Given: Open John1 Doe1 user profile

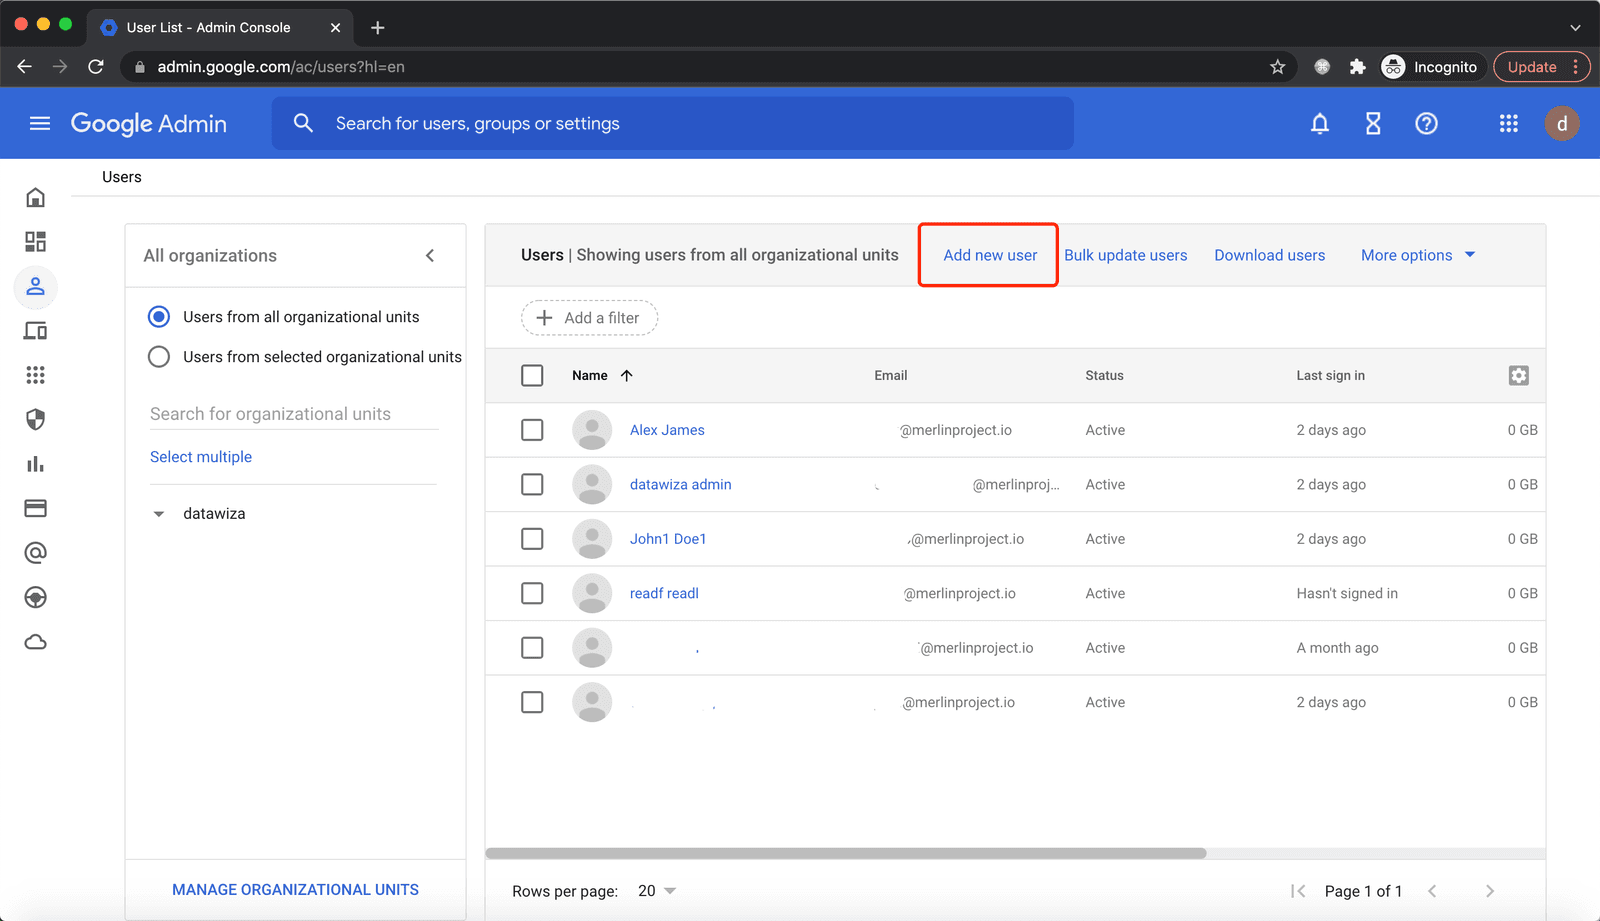Looking at the screenshot, I should (668, 539).
